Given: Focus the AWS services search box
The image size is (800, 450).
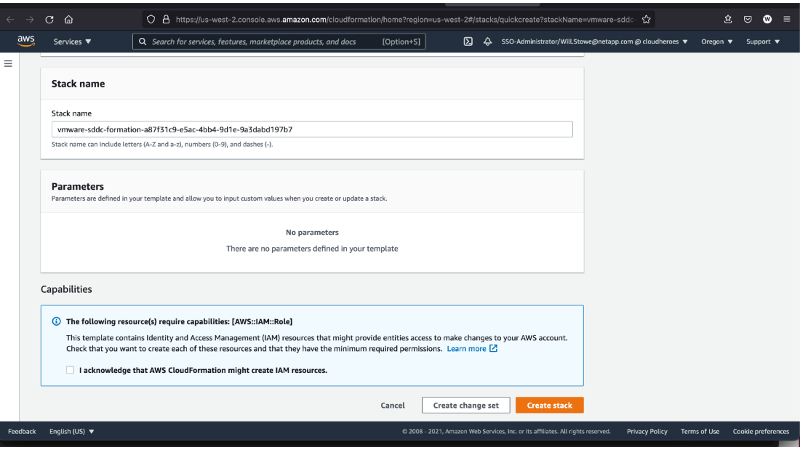Looking at the screenshot, I should pos(270,42).
